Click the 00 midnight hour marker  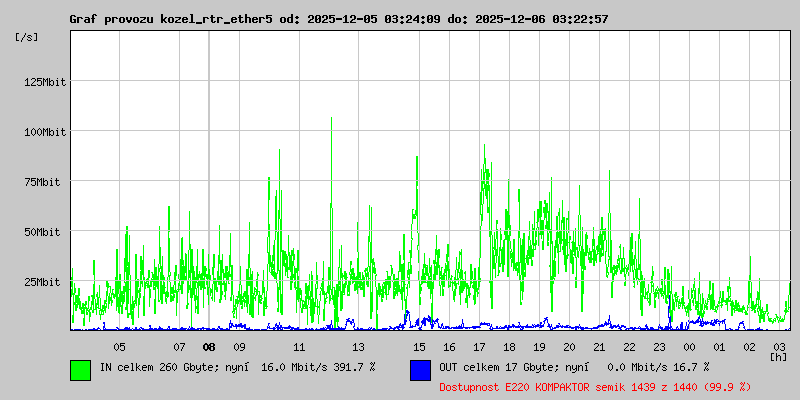[x=689, y=347]
